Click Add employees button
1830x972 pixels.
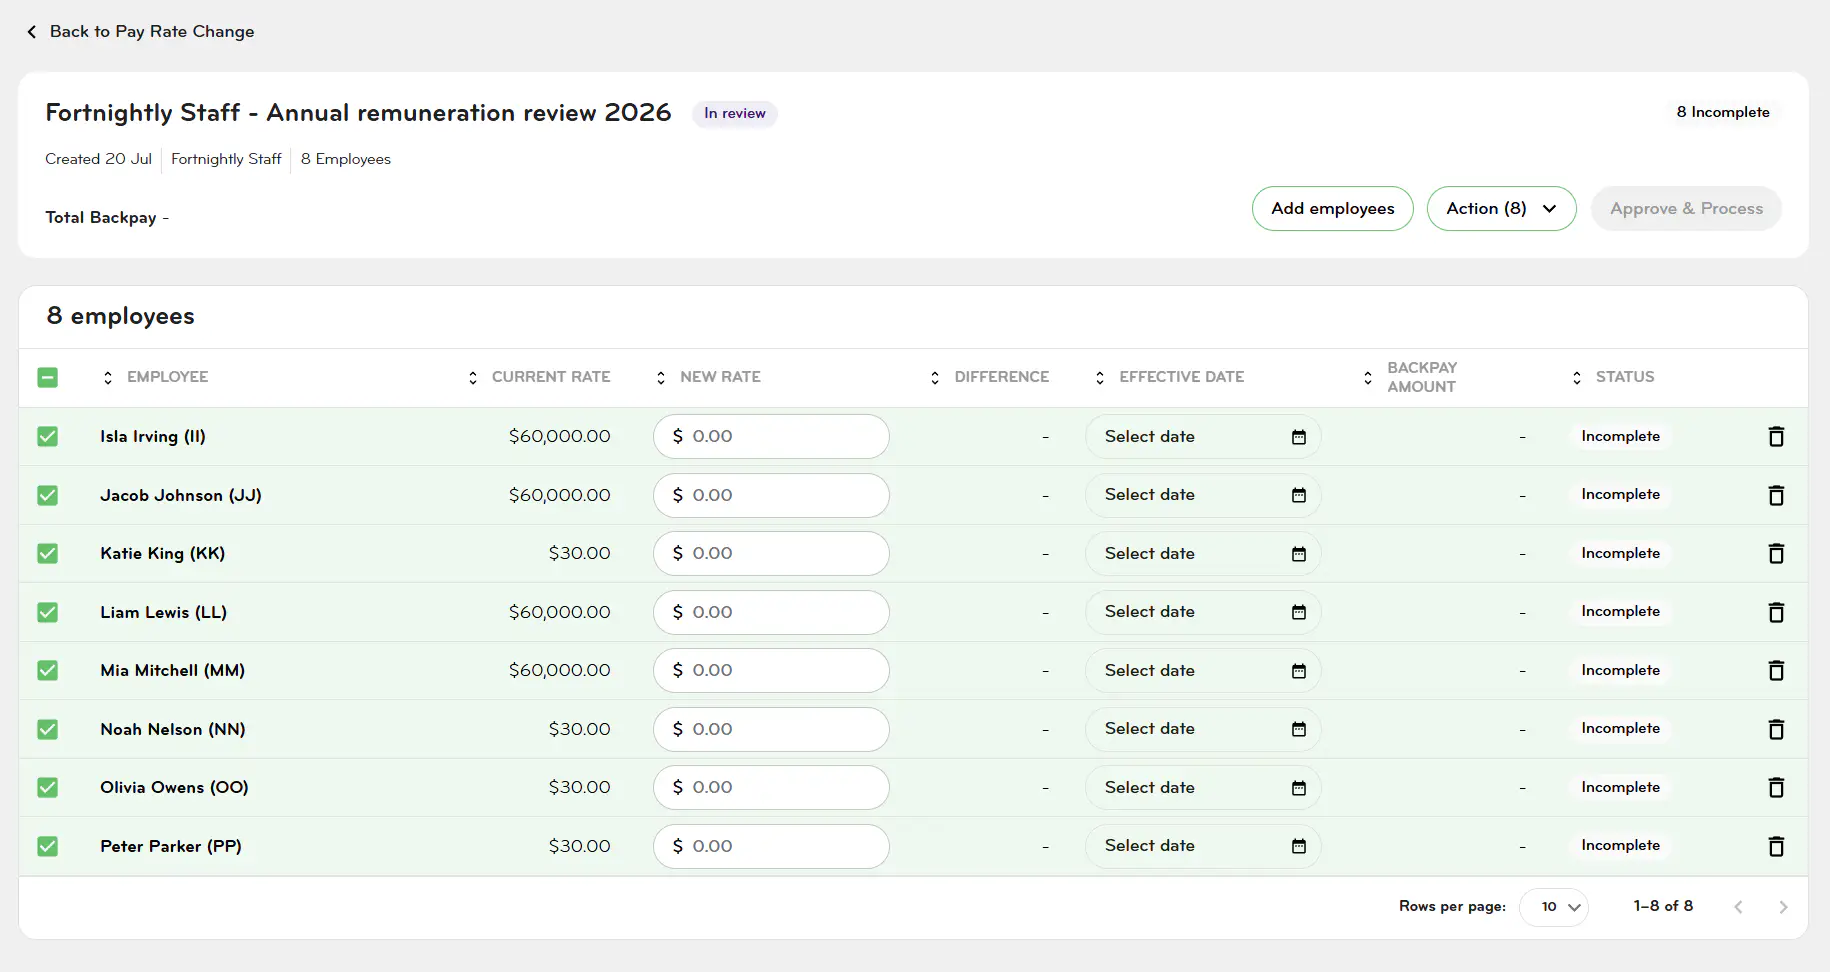tap(1332, 208)
